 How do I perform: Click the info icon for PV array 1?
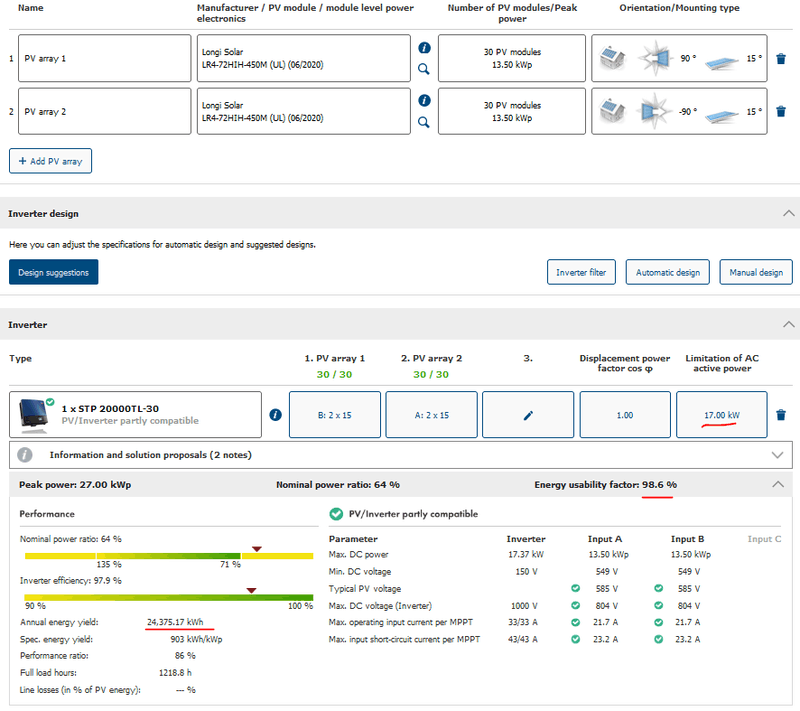tap(424, 48)
